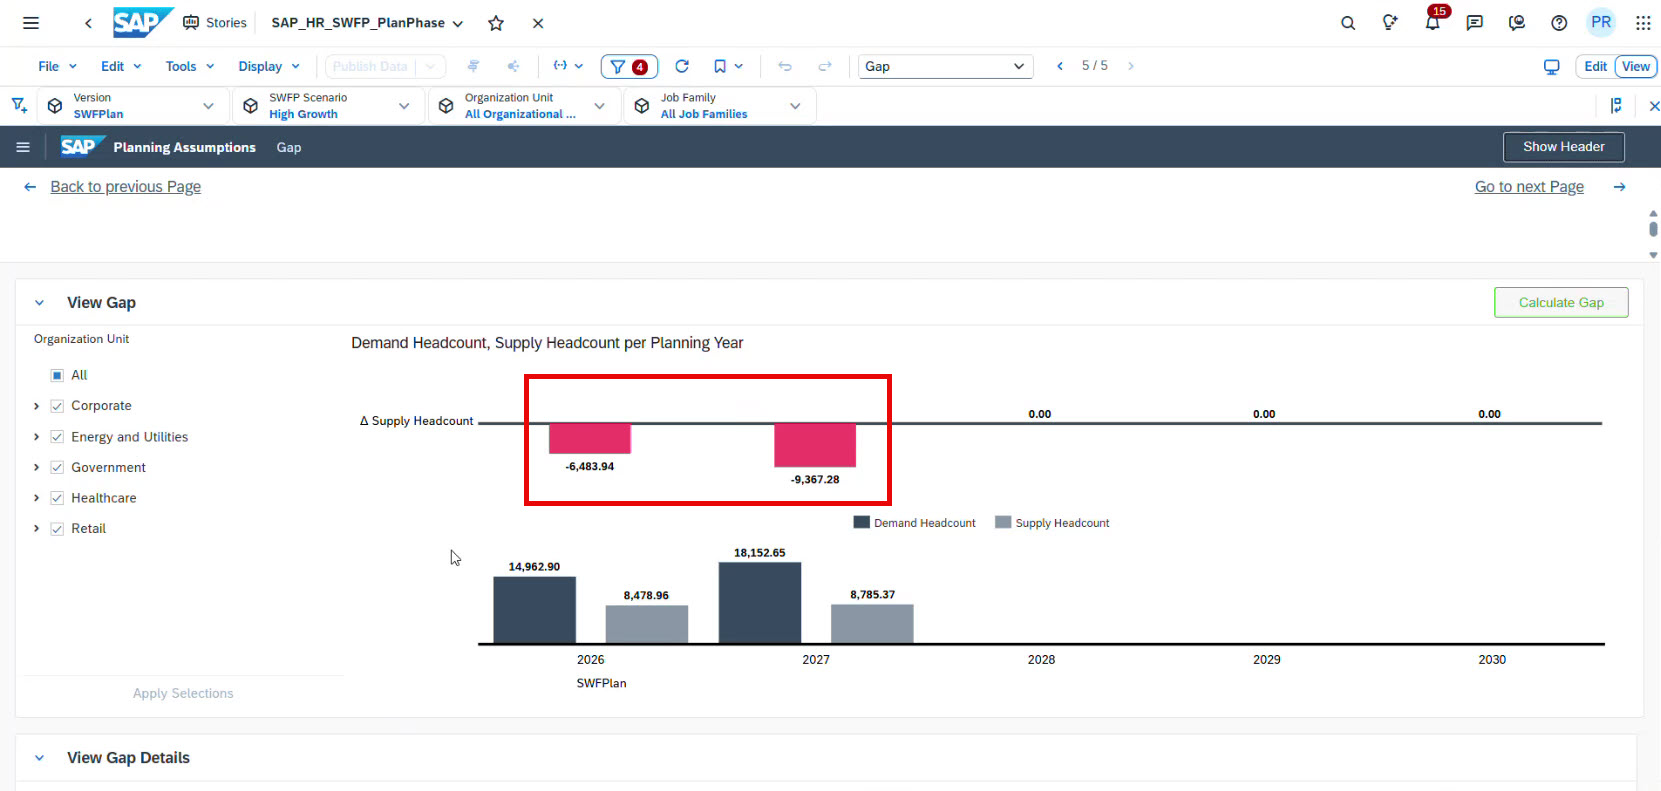
Task: Open the Gap page dropdown
Action: [x=945, y=66]
